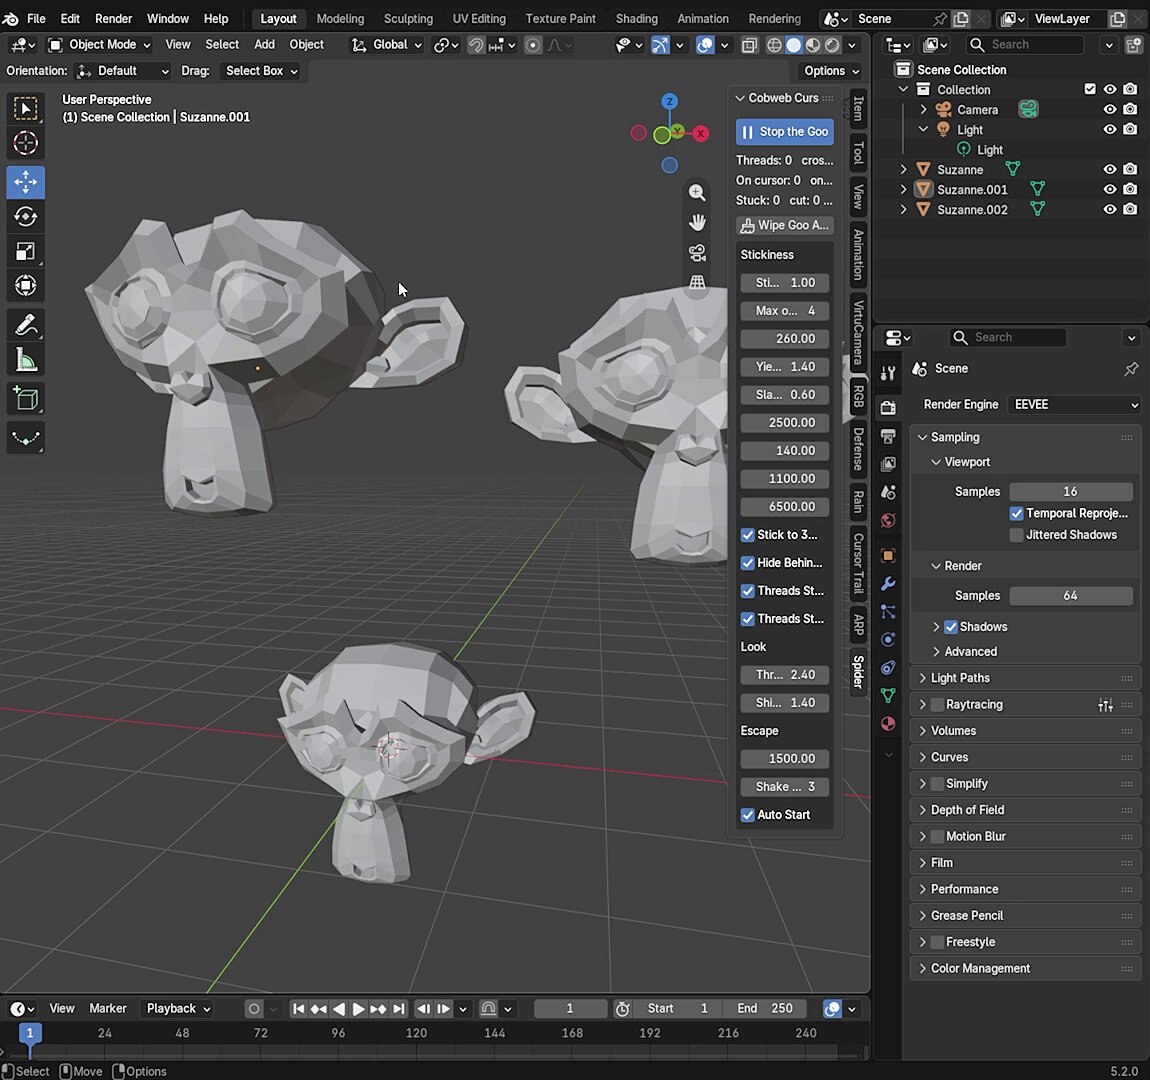Open the Drag Select Box dropdown

click(261, 71)
